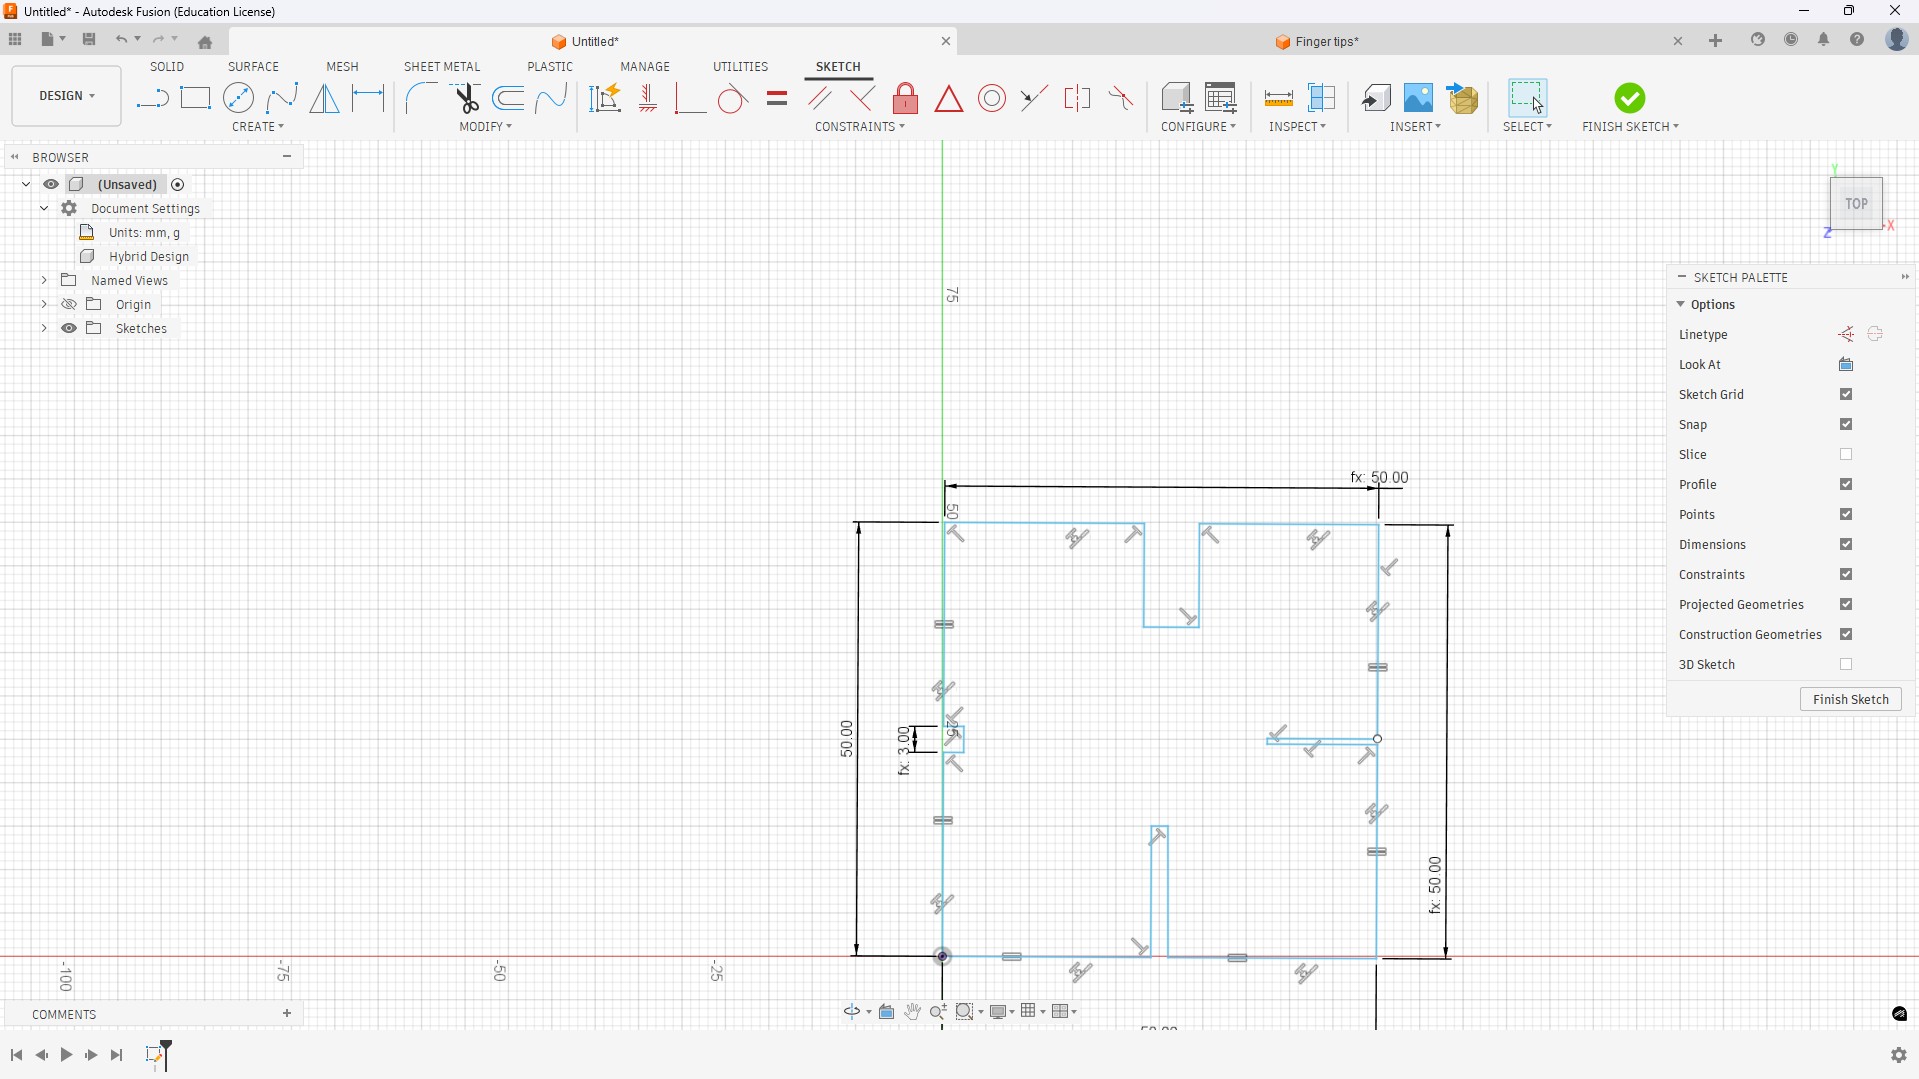Click the Finish Sketch palette button
The height and width of the screenshot is (1079, 1919).
[1850, 700]
